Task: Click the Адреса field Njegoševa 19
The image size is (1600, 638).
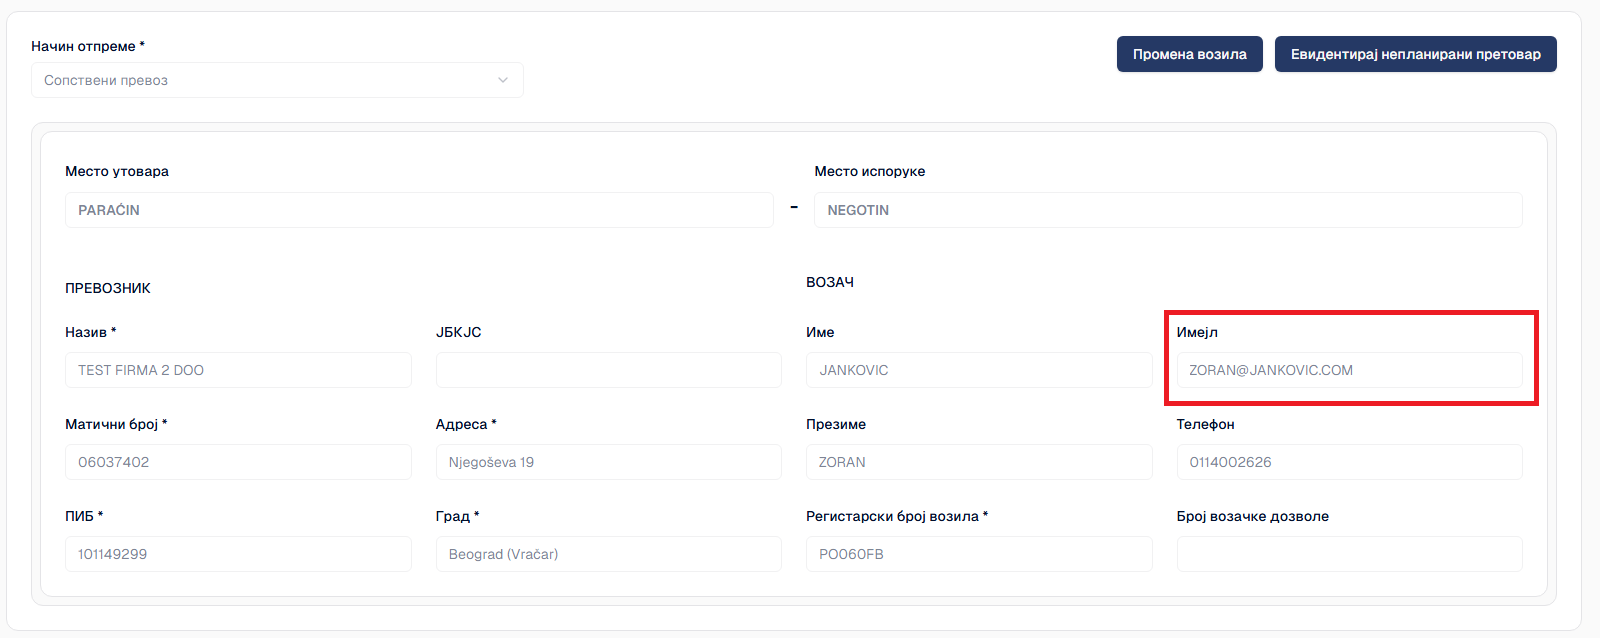Action: tap(608, 462)
